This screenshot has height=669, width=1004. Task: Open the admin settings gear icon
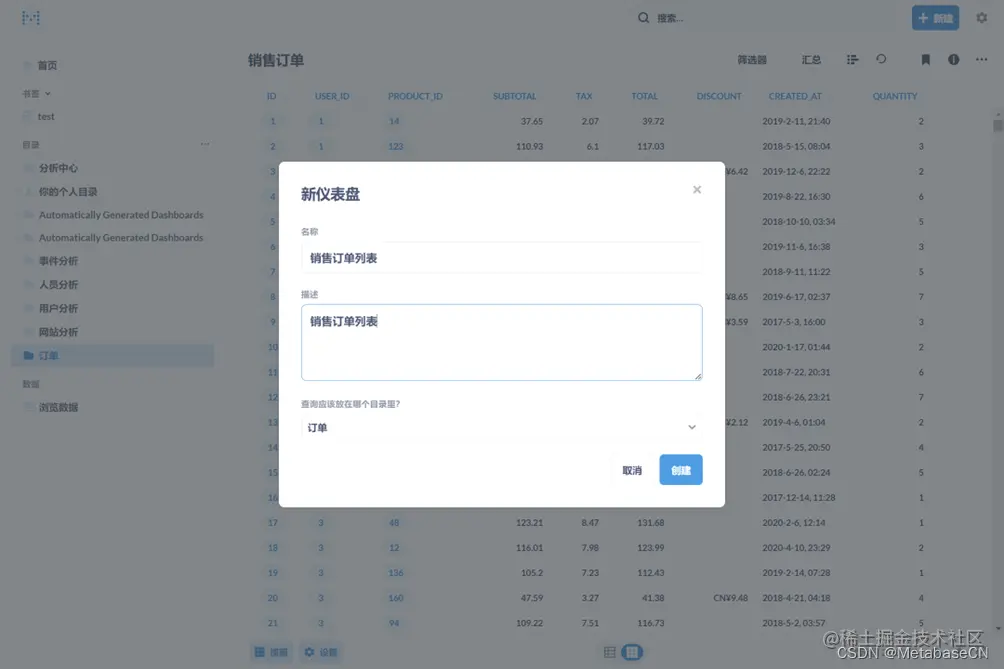[982, 18]
